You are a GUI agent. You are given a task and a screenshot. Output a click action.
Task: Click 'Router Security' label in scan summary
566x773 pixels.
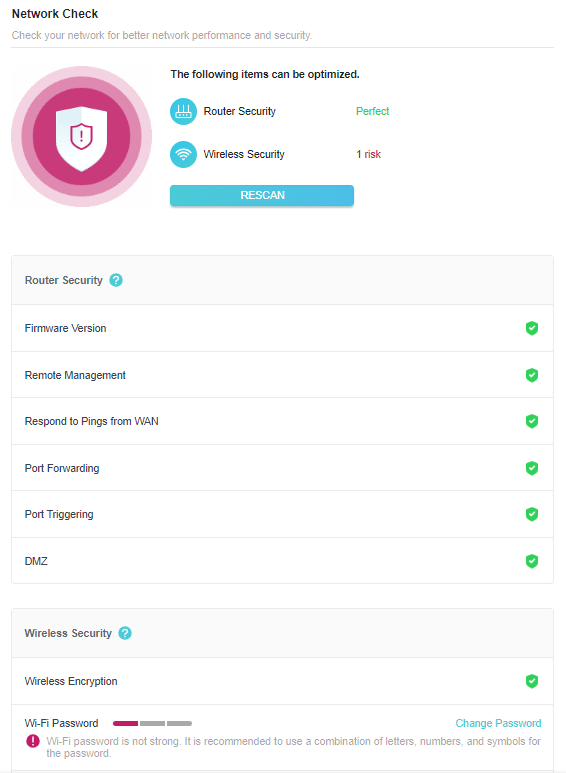click(240, 111)
